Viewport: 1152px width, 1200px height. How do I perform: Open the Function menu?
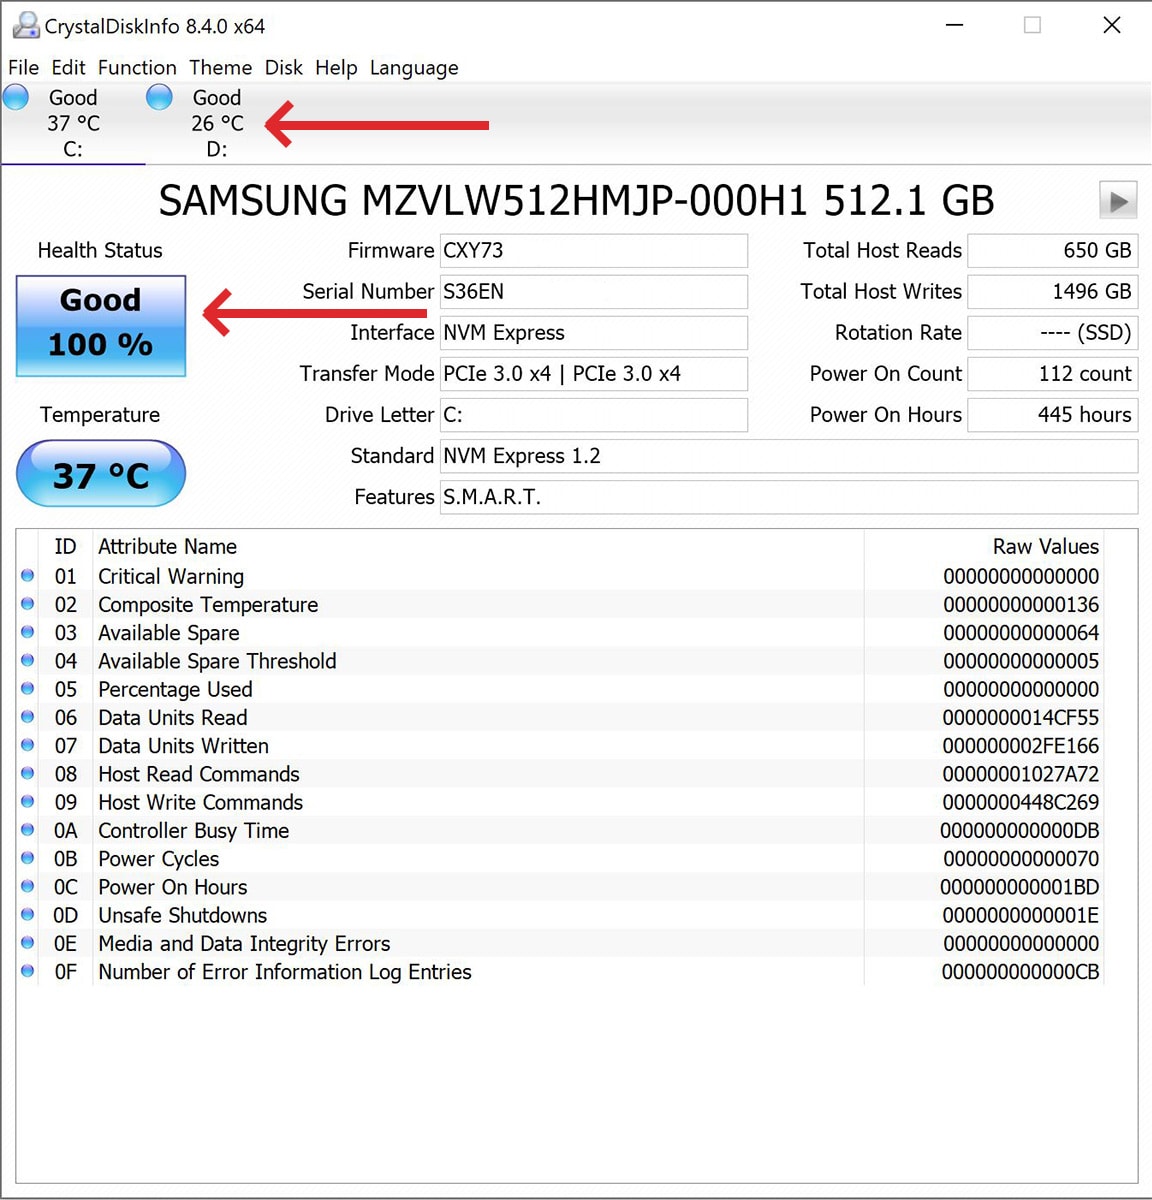tap(137, 67)
